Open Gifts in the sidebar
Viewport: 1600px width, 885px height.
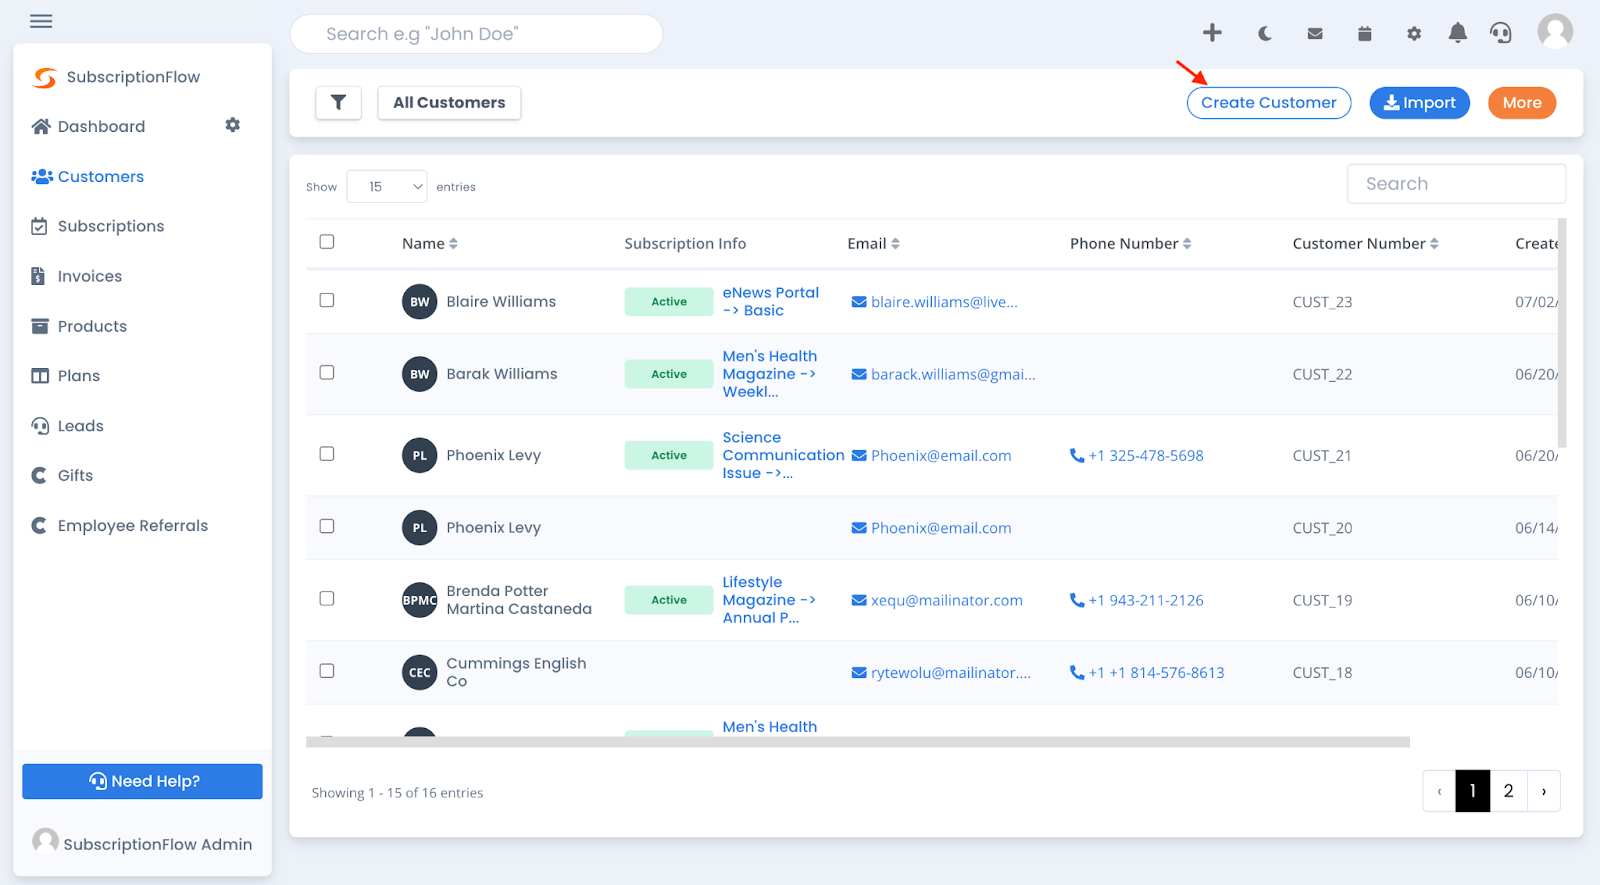tap(75, 475)
